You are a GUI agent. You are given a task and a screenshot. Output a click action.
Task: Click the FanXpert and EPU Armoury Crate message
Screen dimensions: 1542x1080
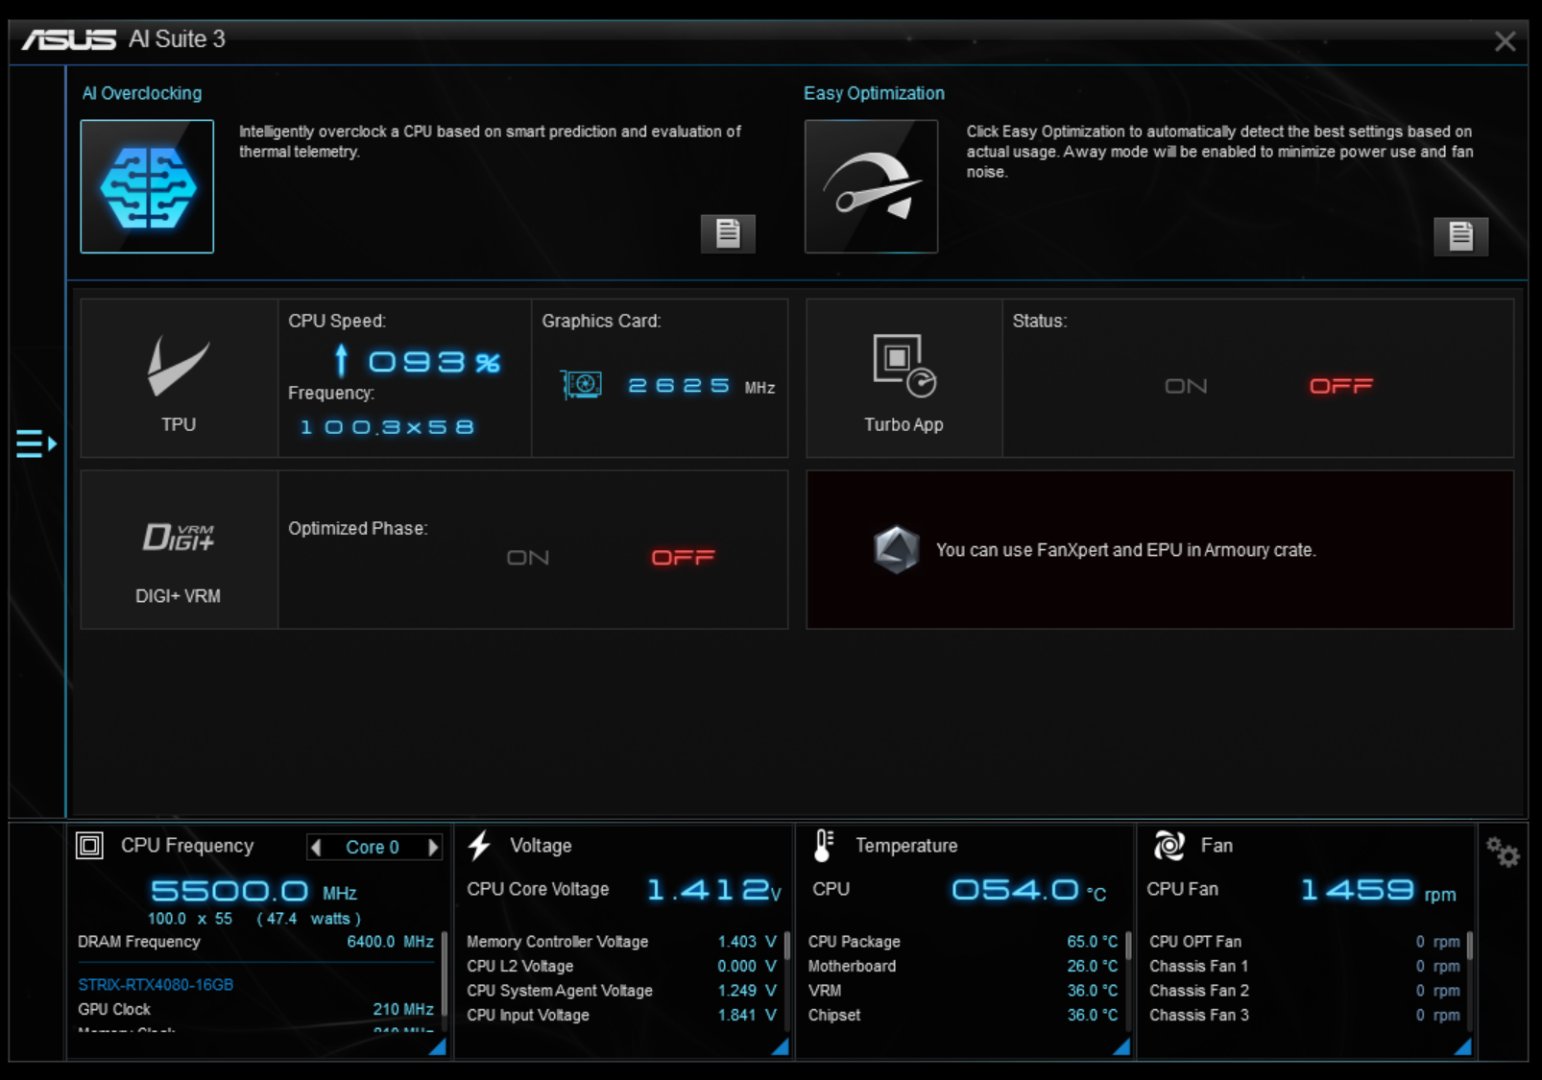click(1126, 550)
